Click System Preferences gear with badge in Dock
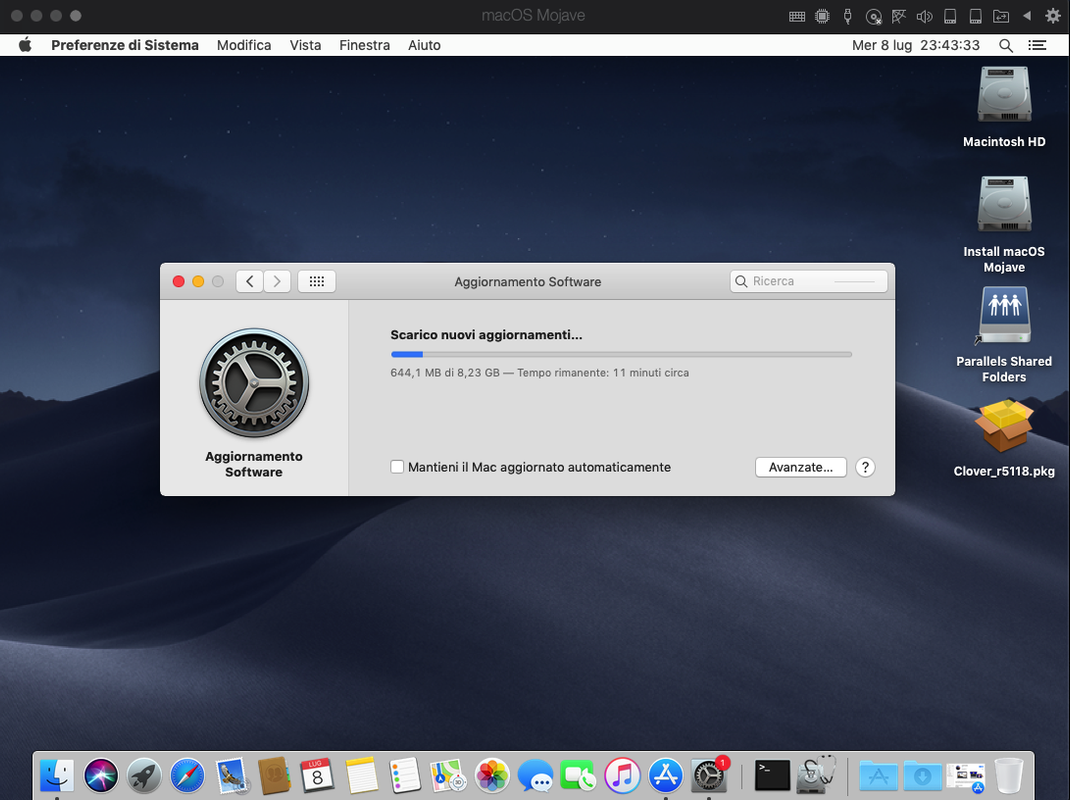The height and width of the screenshot is (800, 1070). coord(709,776)
